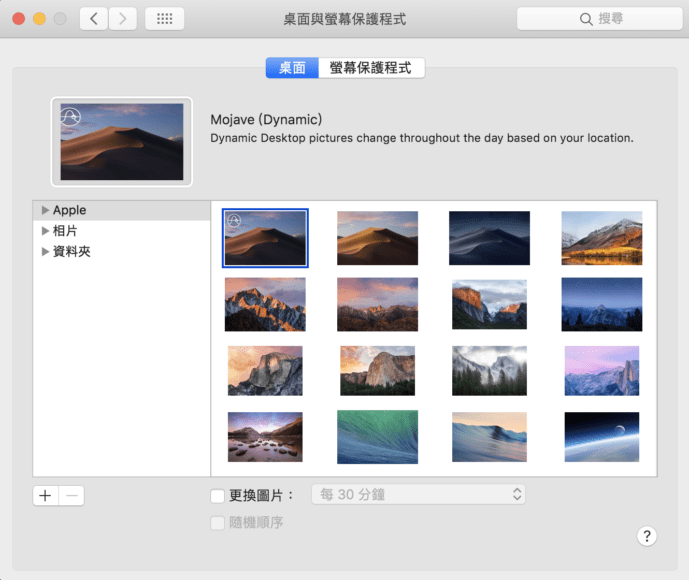Click the search field in the toolbar

click(599, 18)
